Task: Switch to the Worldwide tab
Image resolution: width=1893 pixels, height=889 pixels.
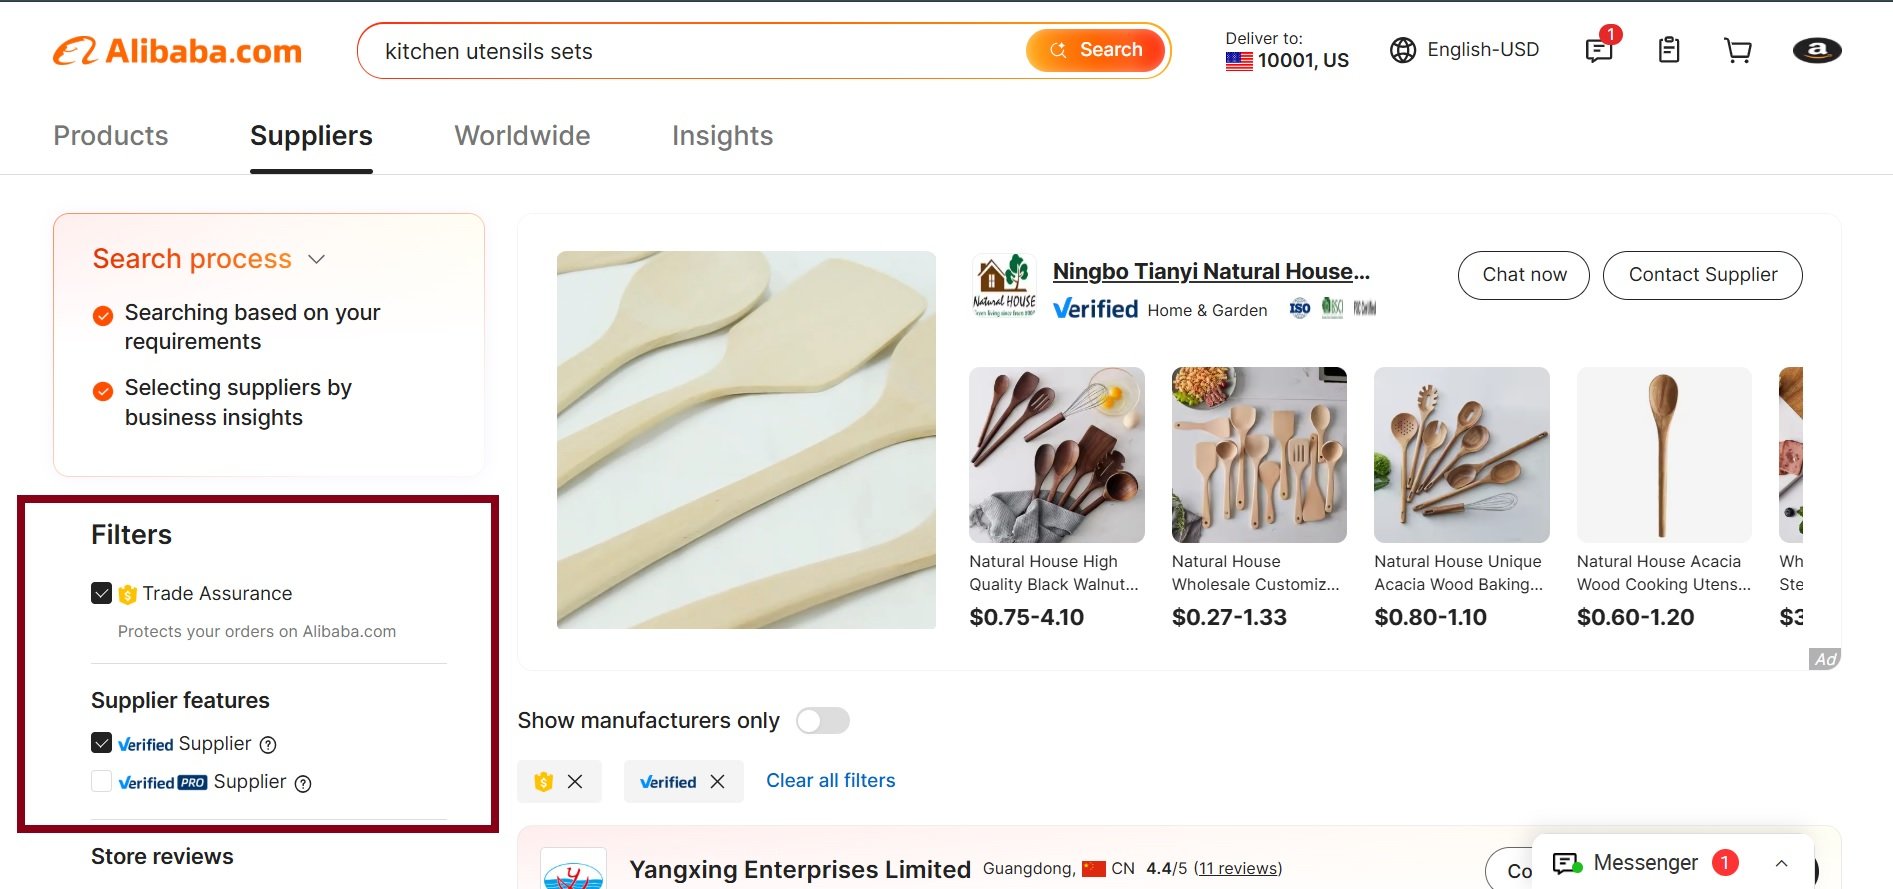Action: coord(522,136)
